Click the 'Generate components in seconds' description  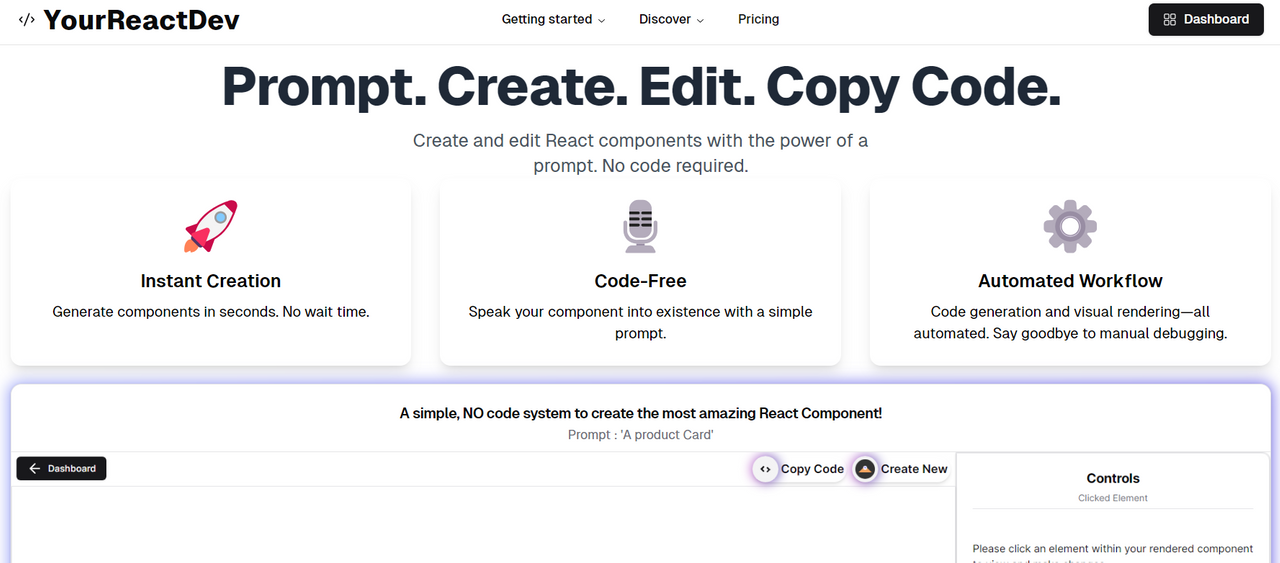(211, 312)
